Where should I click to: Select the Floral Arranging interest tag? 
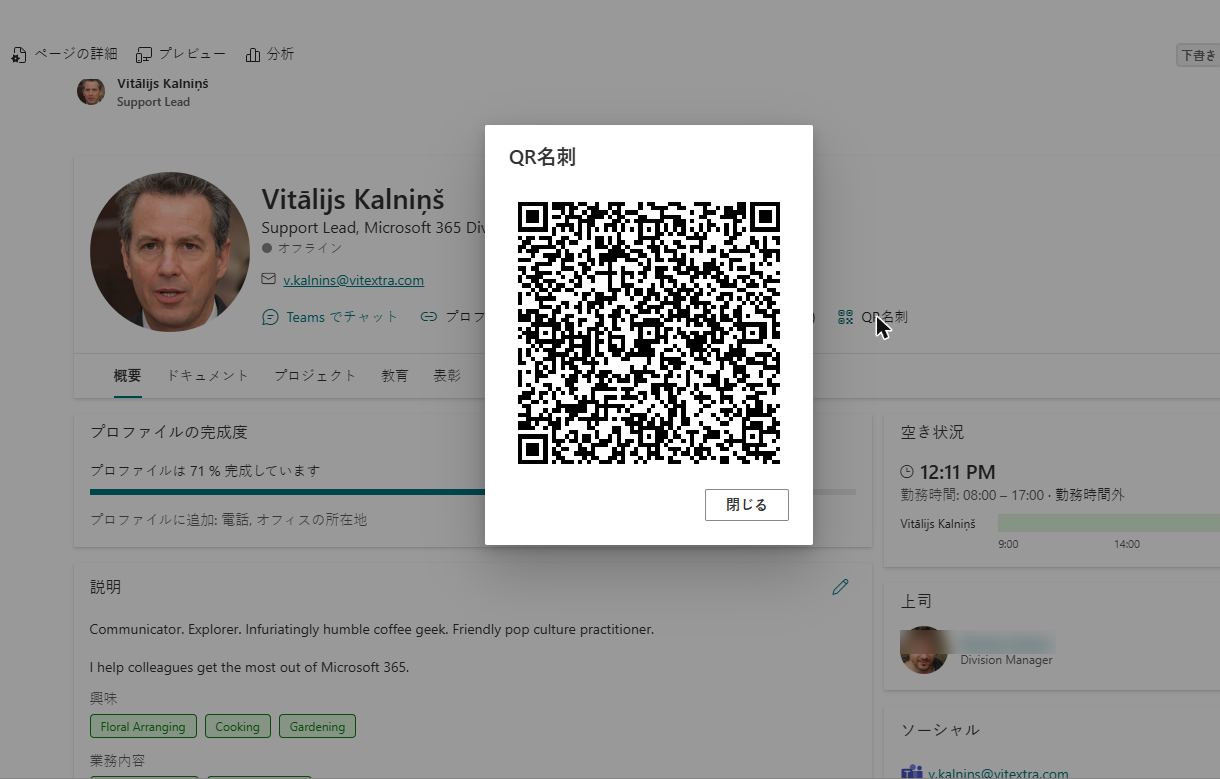(x=143, y=727)
